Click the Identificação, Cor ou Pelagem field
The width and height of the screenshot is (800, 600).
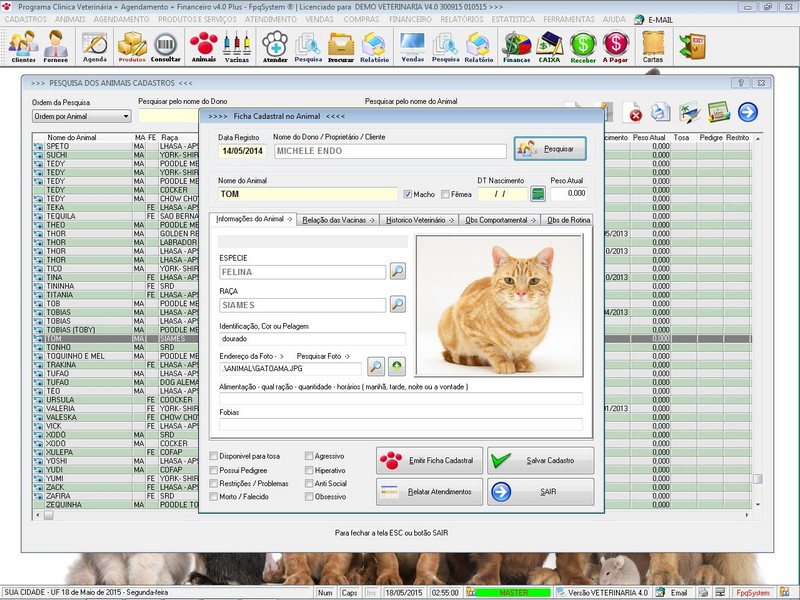312,339
